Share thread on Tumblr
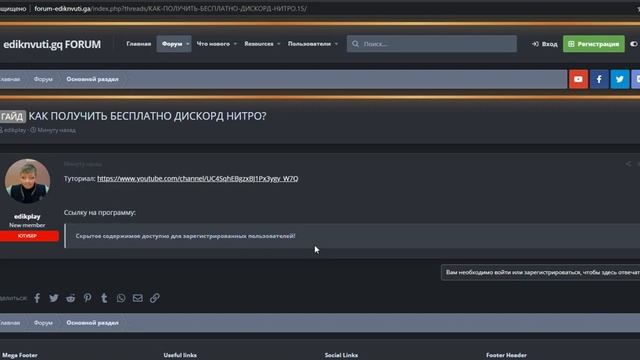 coord(104,298)
